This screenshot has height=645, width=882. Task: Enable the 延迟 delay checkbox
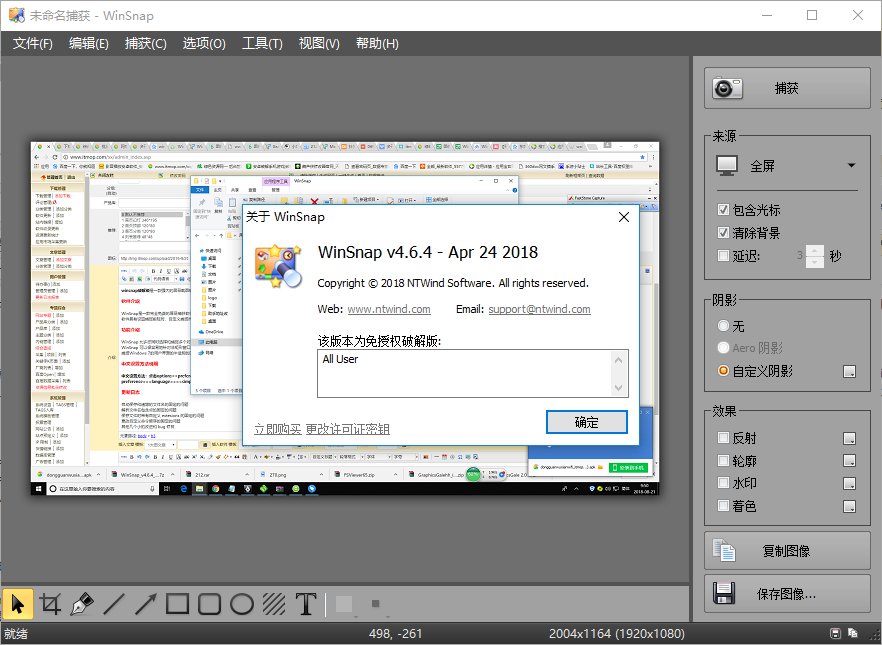point(723,255)
